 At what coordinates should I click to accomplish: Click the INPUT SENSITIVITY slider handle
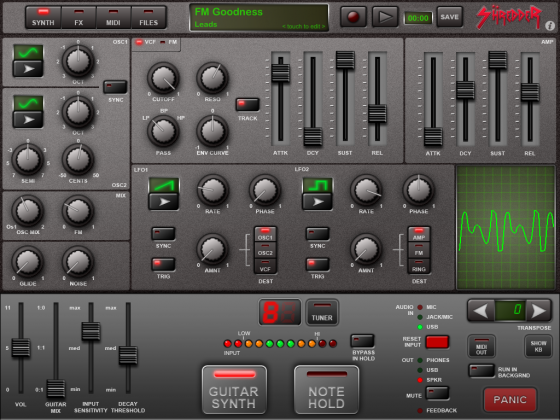[91, 331]
